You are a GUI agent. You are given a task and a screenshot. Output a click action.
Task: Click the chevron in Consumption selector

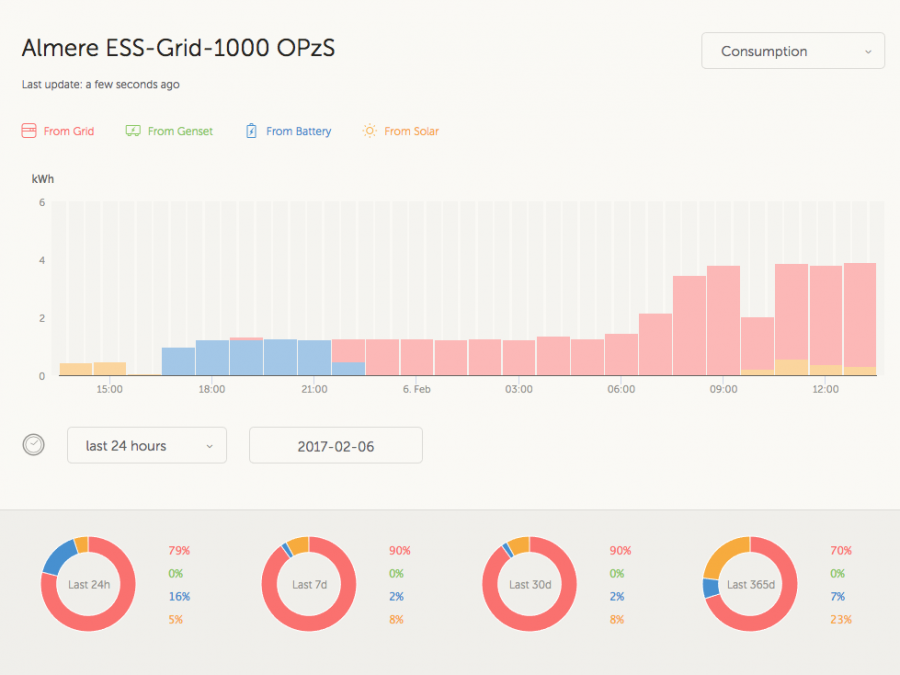(867, 51)
